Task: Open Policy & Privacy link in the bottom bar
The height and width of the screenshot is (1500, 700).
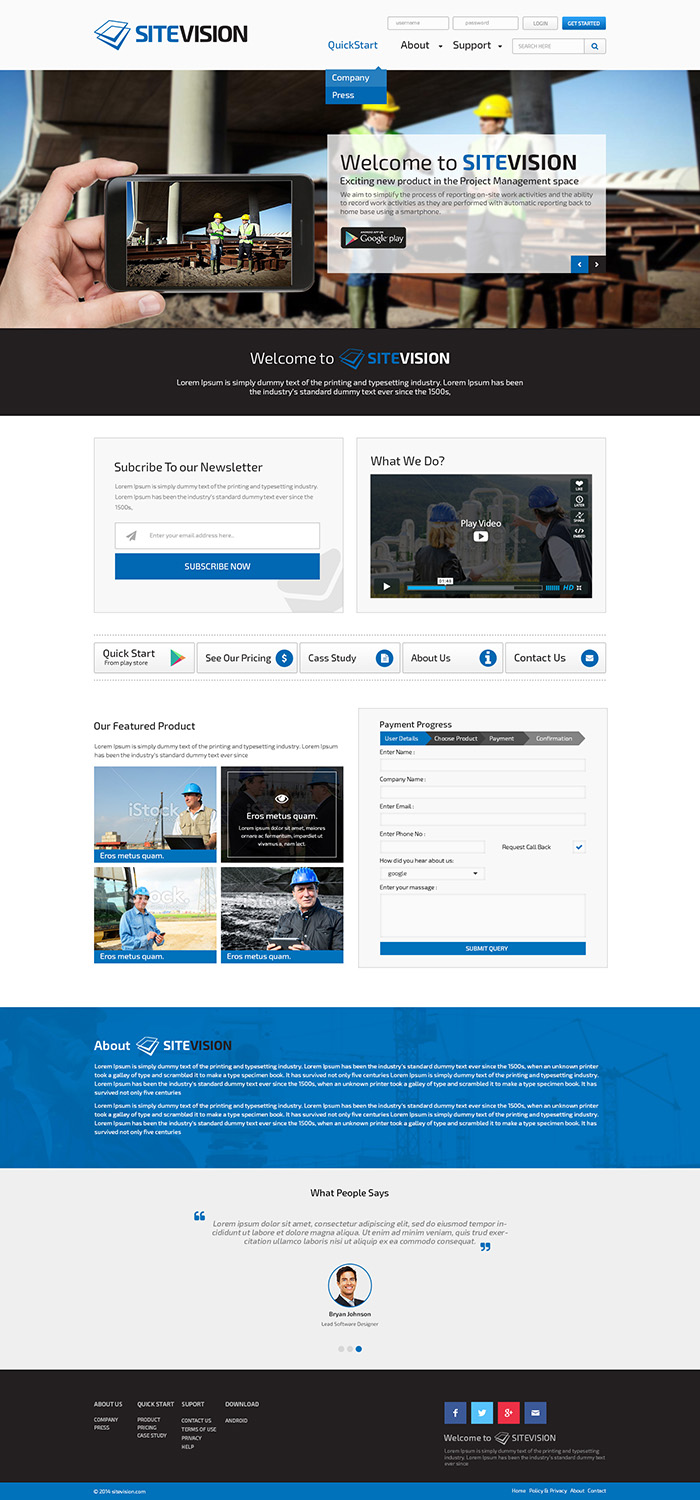Action: click(x=548, y=1491)
